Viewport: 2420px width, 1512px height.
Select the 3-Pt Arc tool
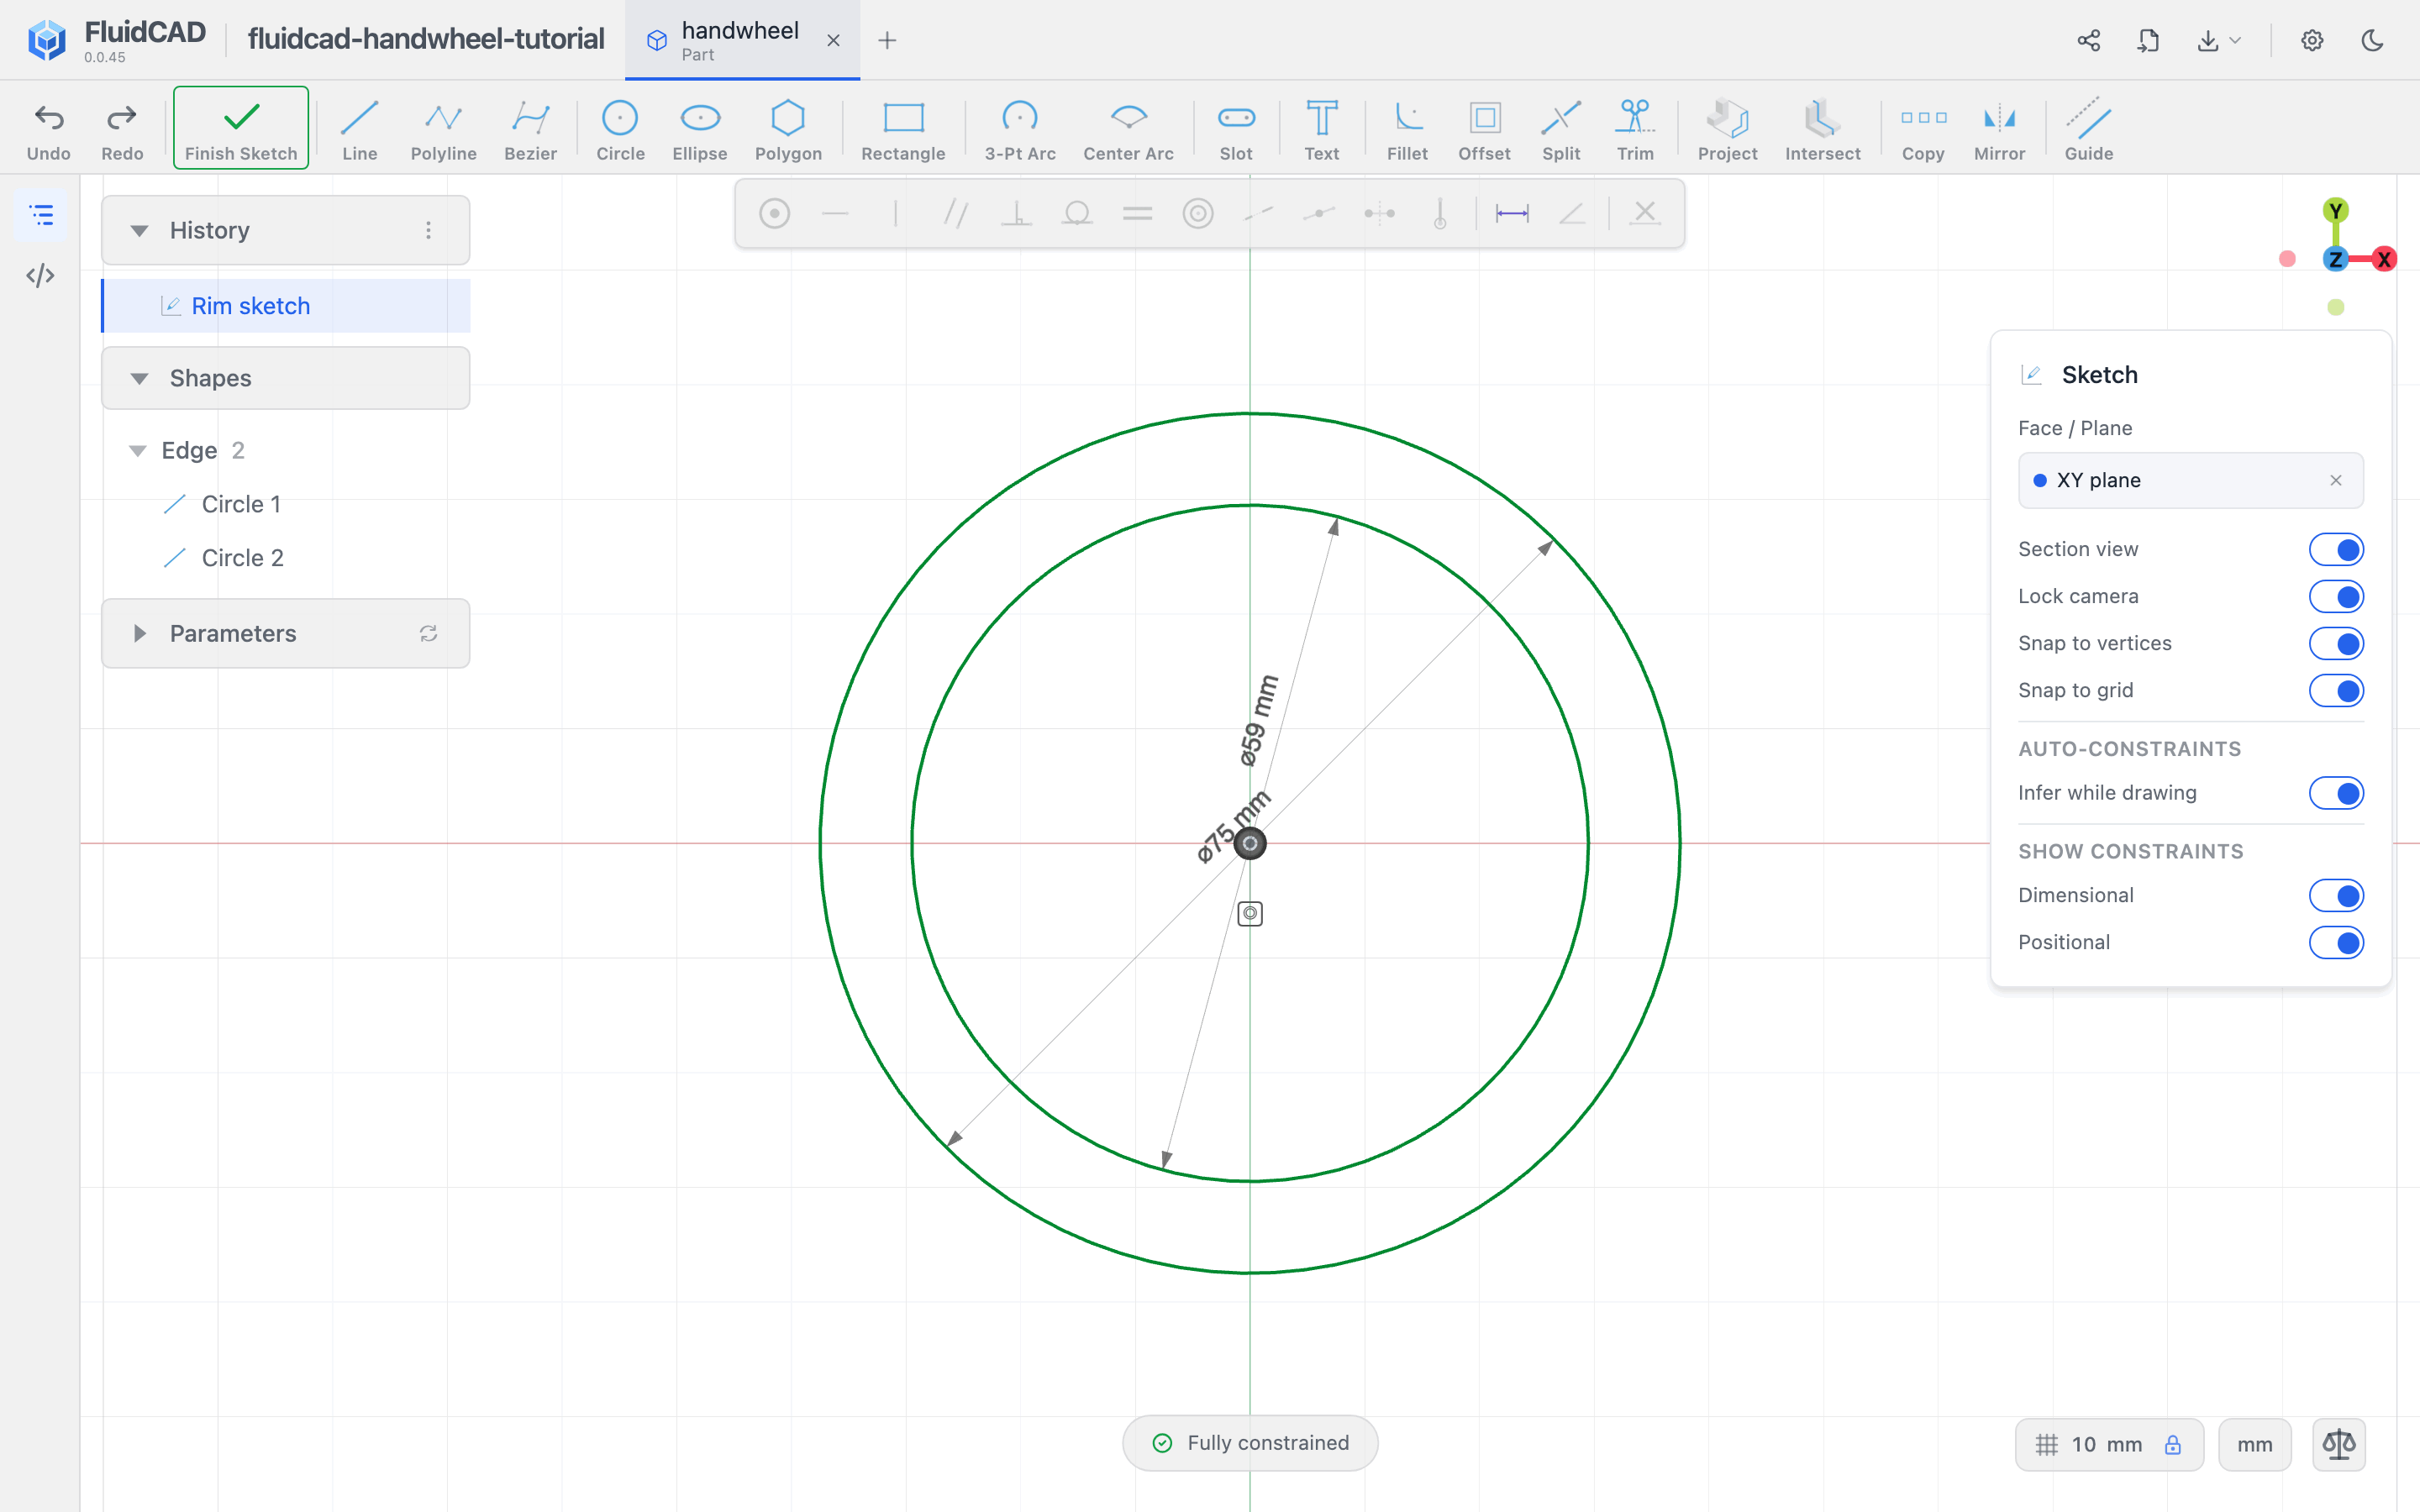pyautogui.click(x=1020, y=129)
